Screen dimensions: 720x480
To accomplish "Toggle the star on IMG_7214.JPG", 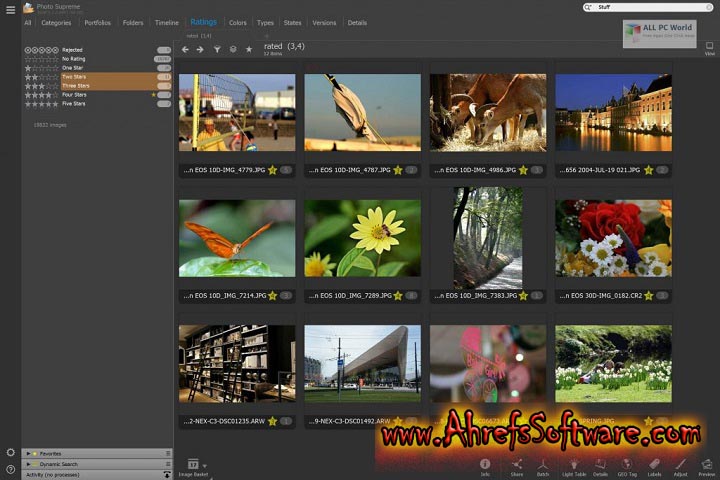I will pyautogui.click(x=272, y=295).
